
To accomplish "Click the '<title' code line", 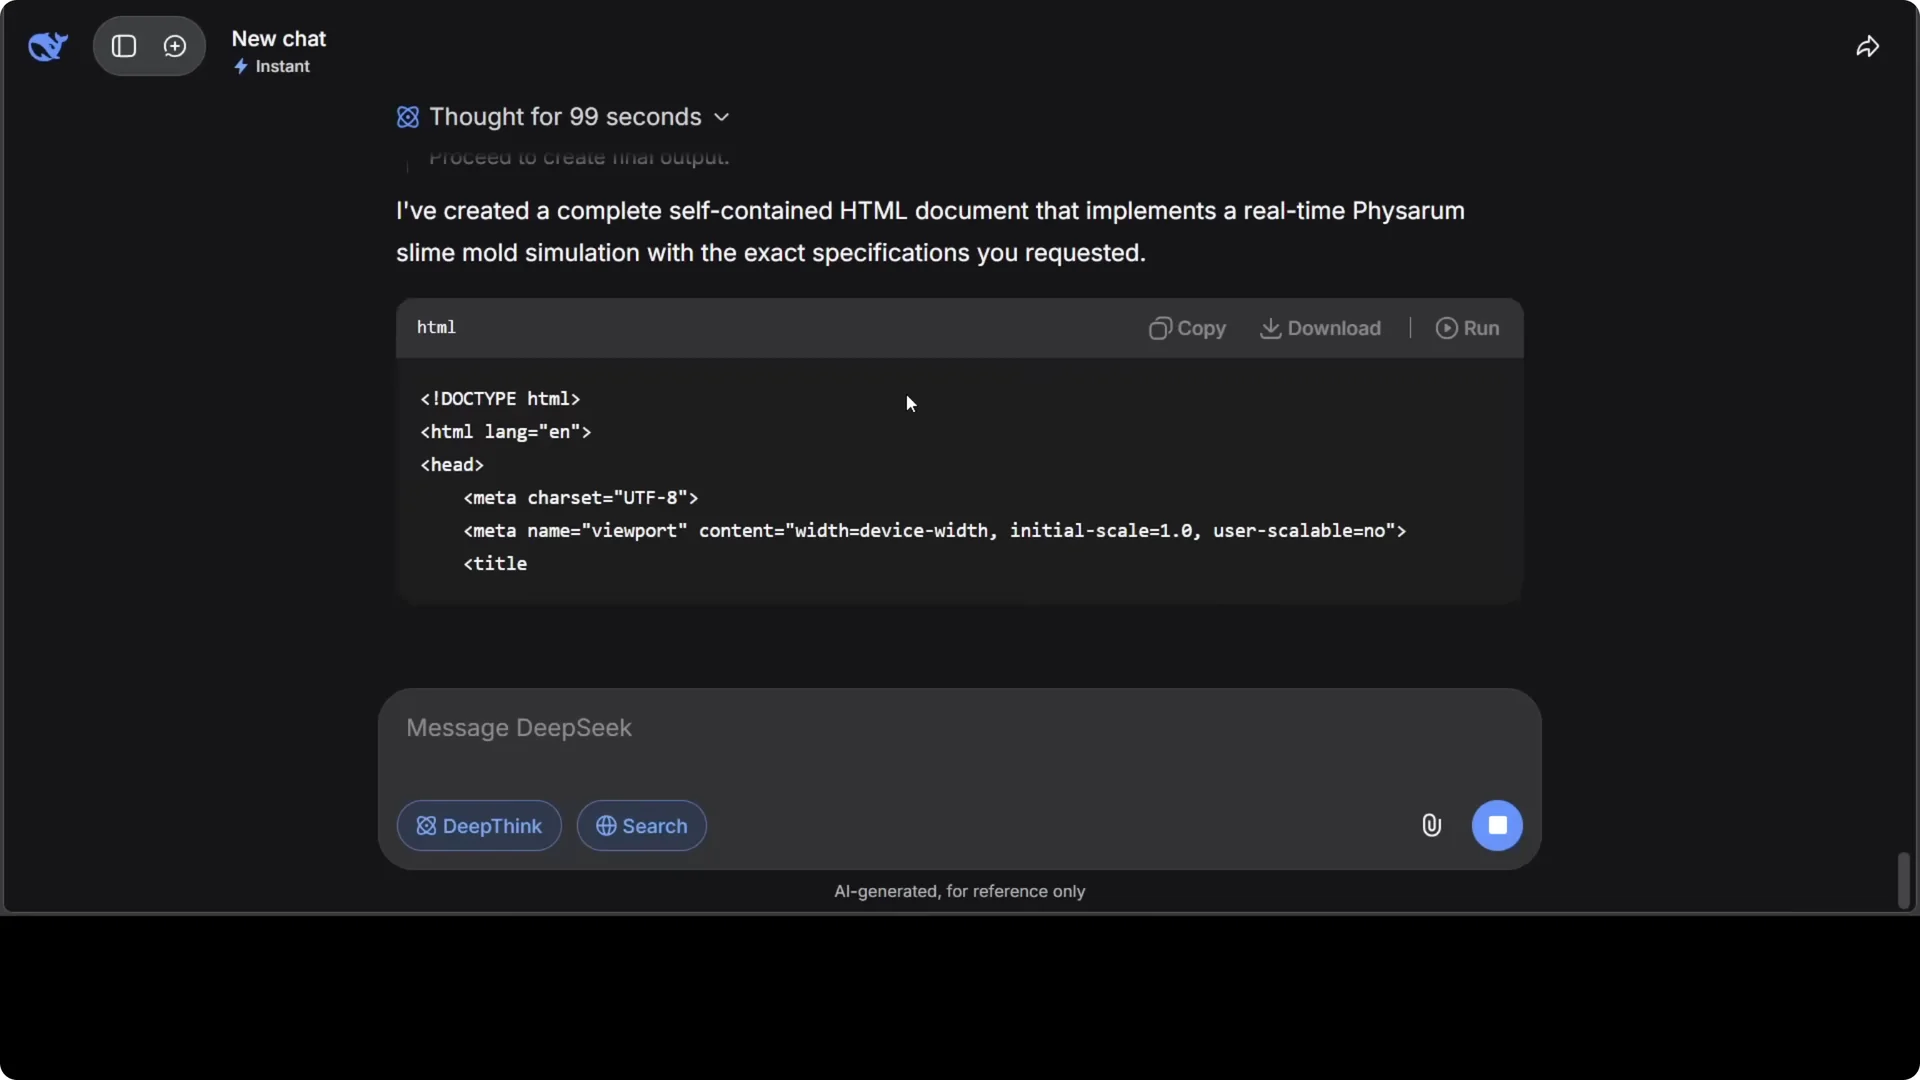I will (x=495, y=564).
